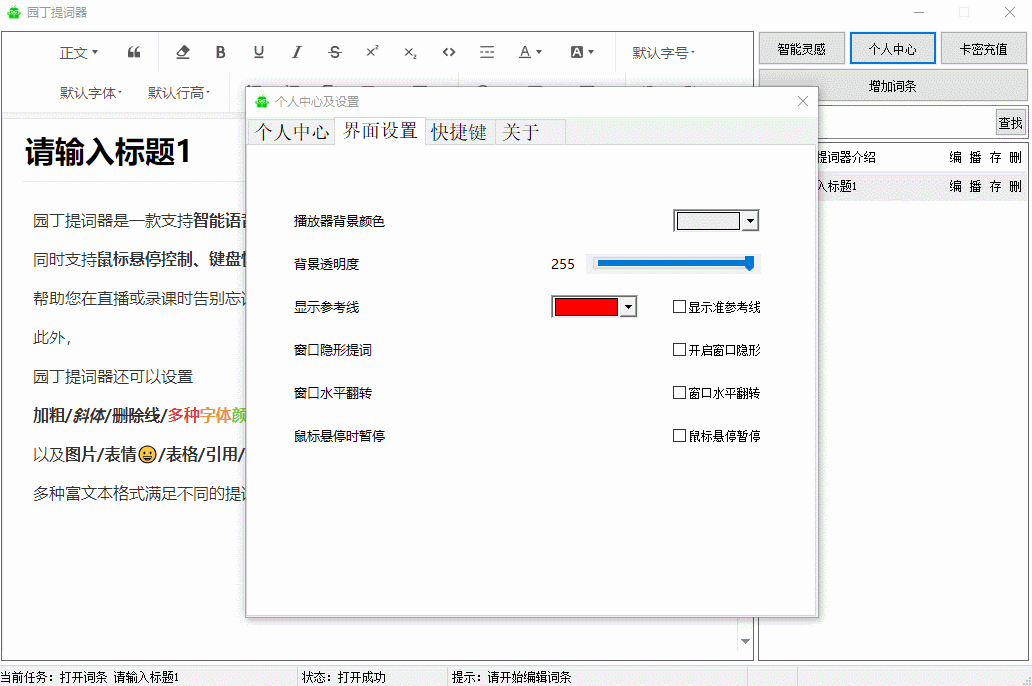Insert a blockquote with the quote icon

pos(134,52)
